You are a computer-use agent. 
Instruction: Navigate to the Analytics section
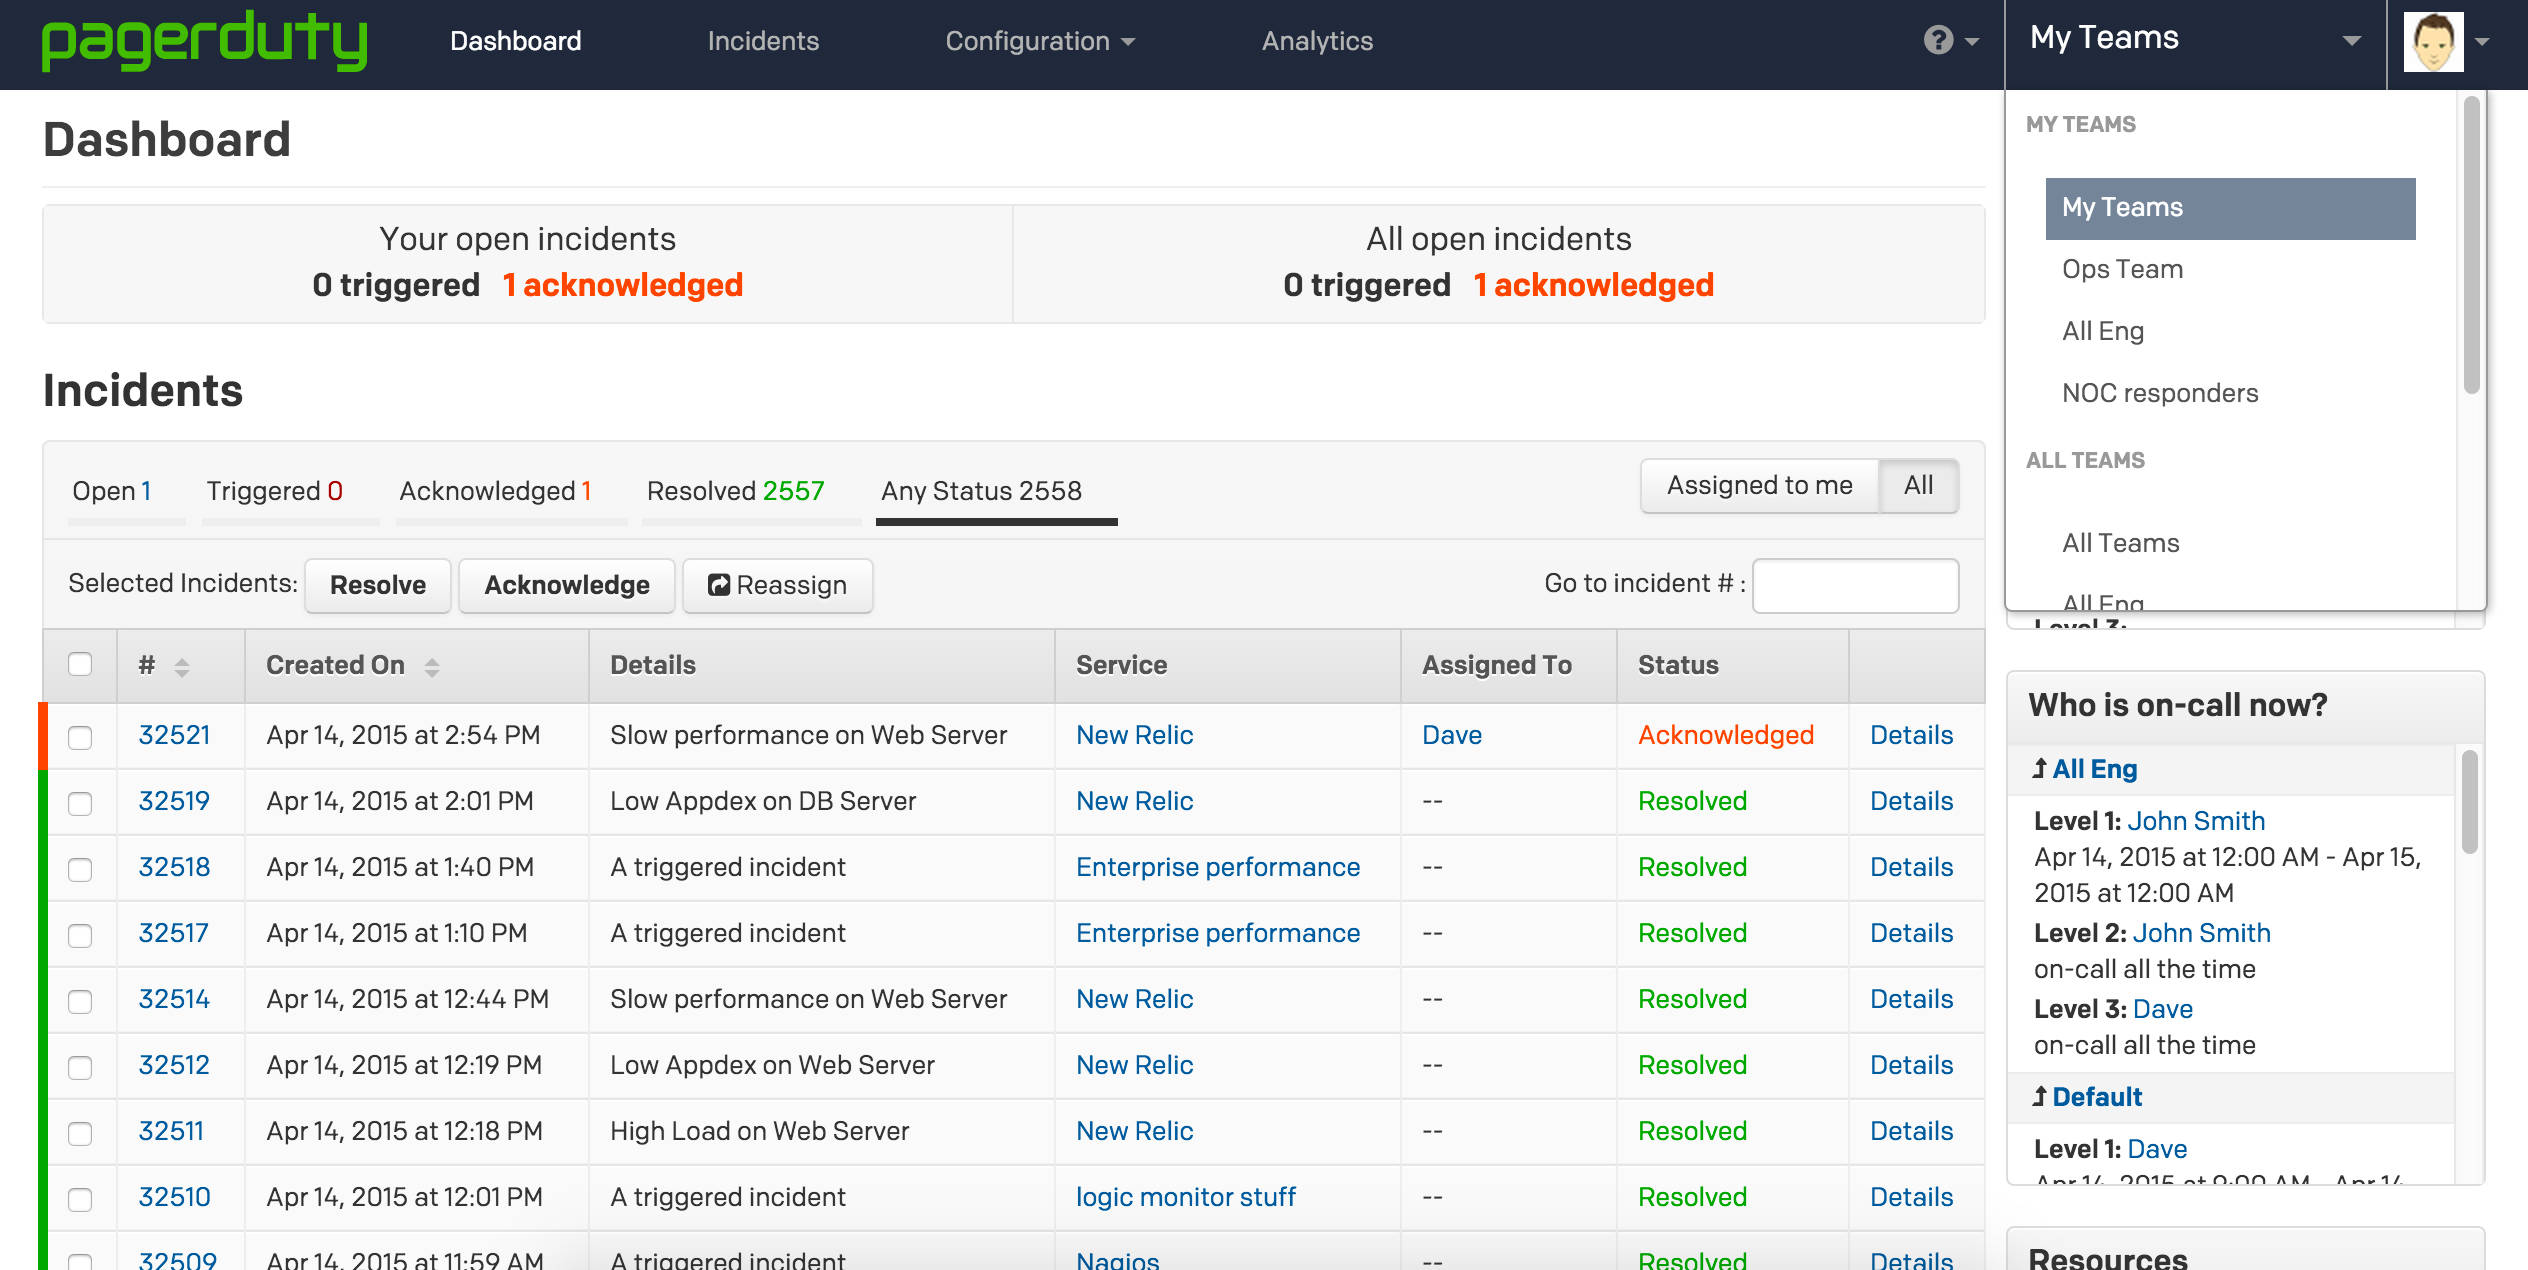pos(1316,42)
